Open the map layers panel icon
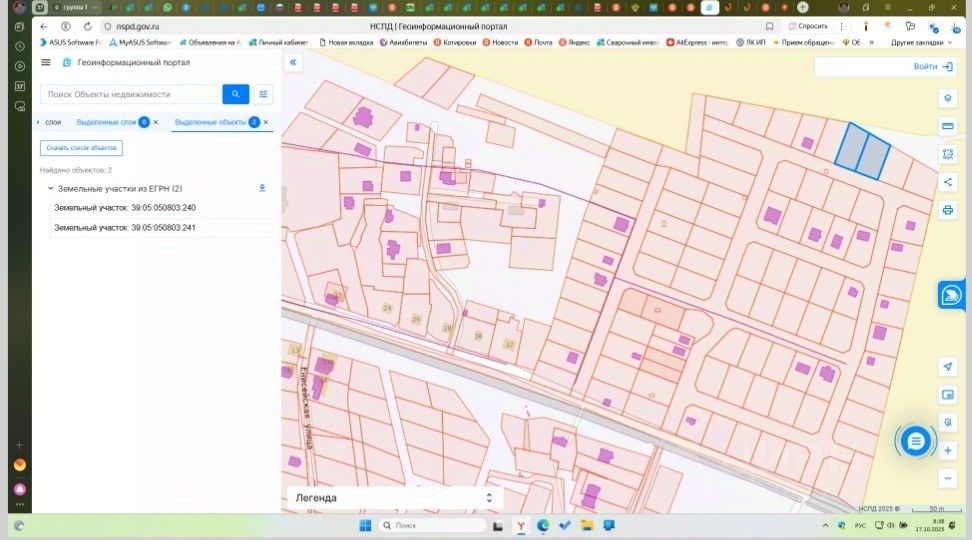This screenshot has width=972, height=540. tap(947, 99)
